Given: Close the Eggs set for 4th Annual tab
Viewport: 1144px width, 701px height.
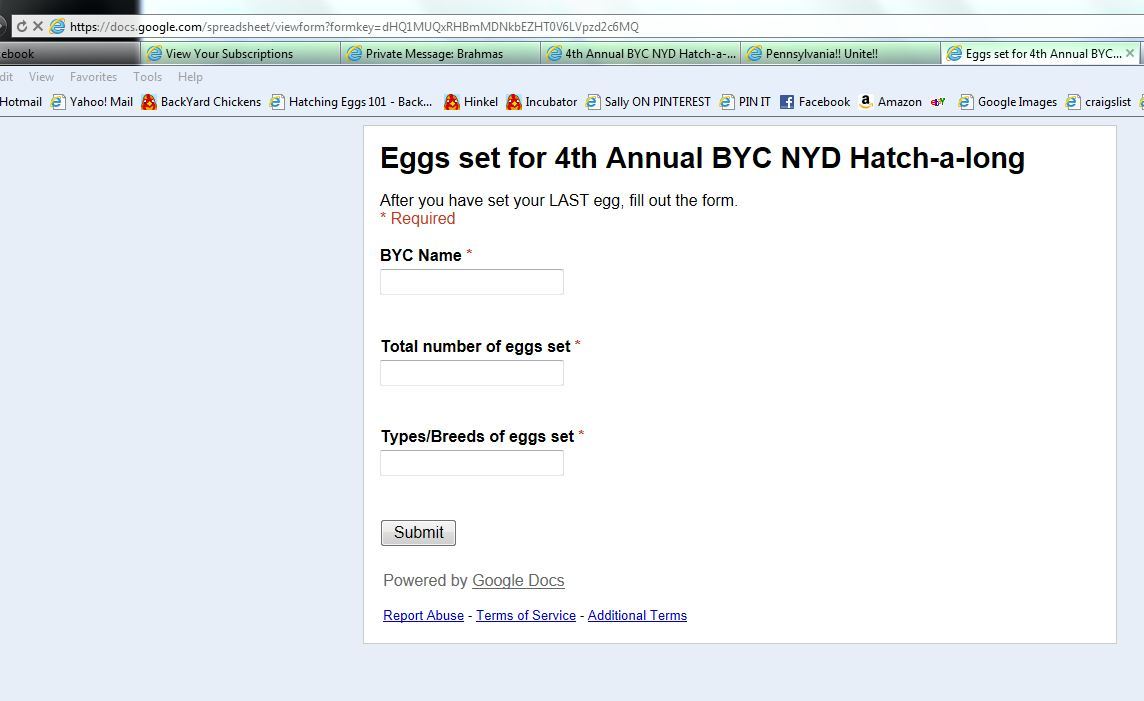Looking at the screenshot, I should (1130, 53).
